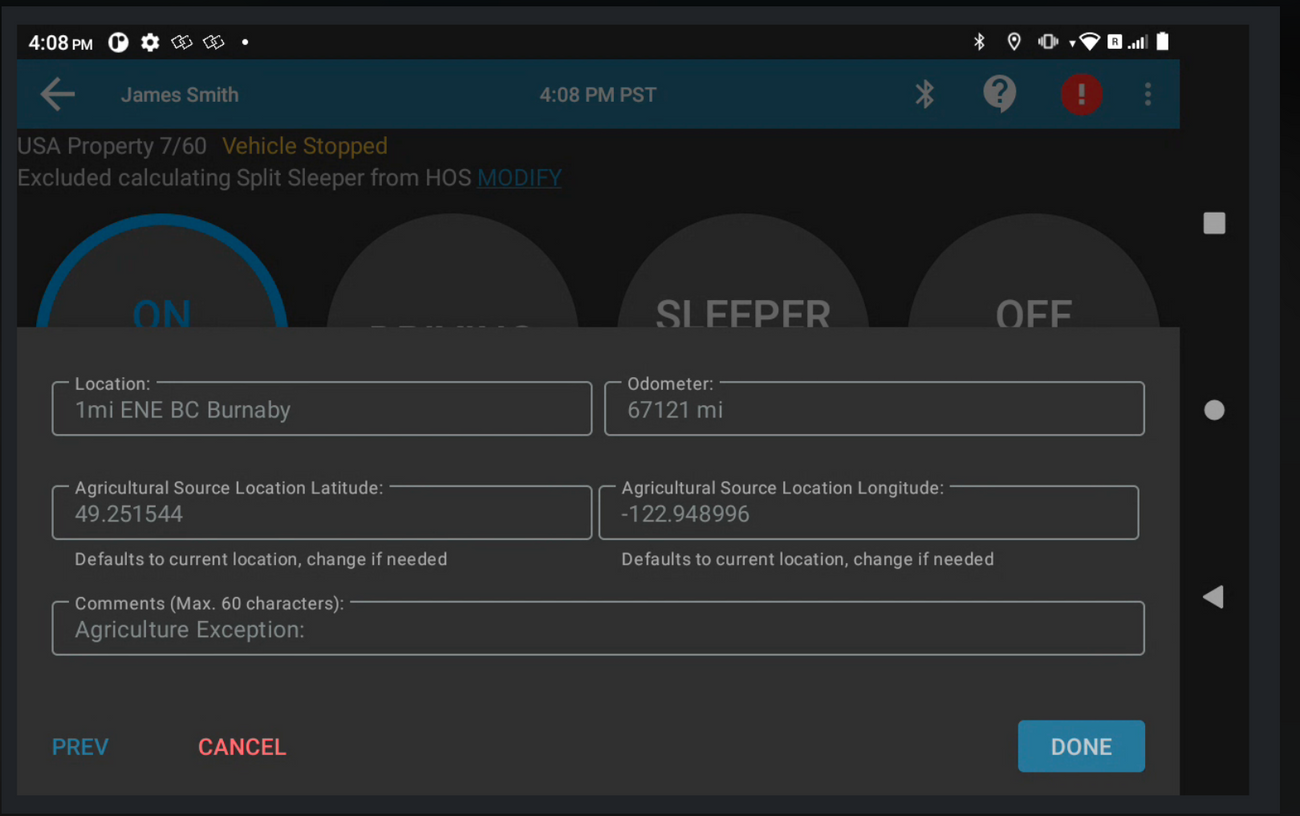1300x816 pixels.
Task: Select the SLEEPER duty status circle
Action: pos(743,290)
